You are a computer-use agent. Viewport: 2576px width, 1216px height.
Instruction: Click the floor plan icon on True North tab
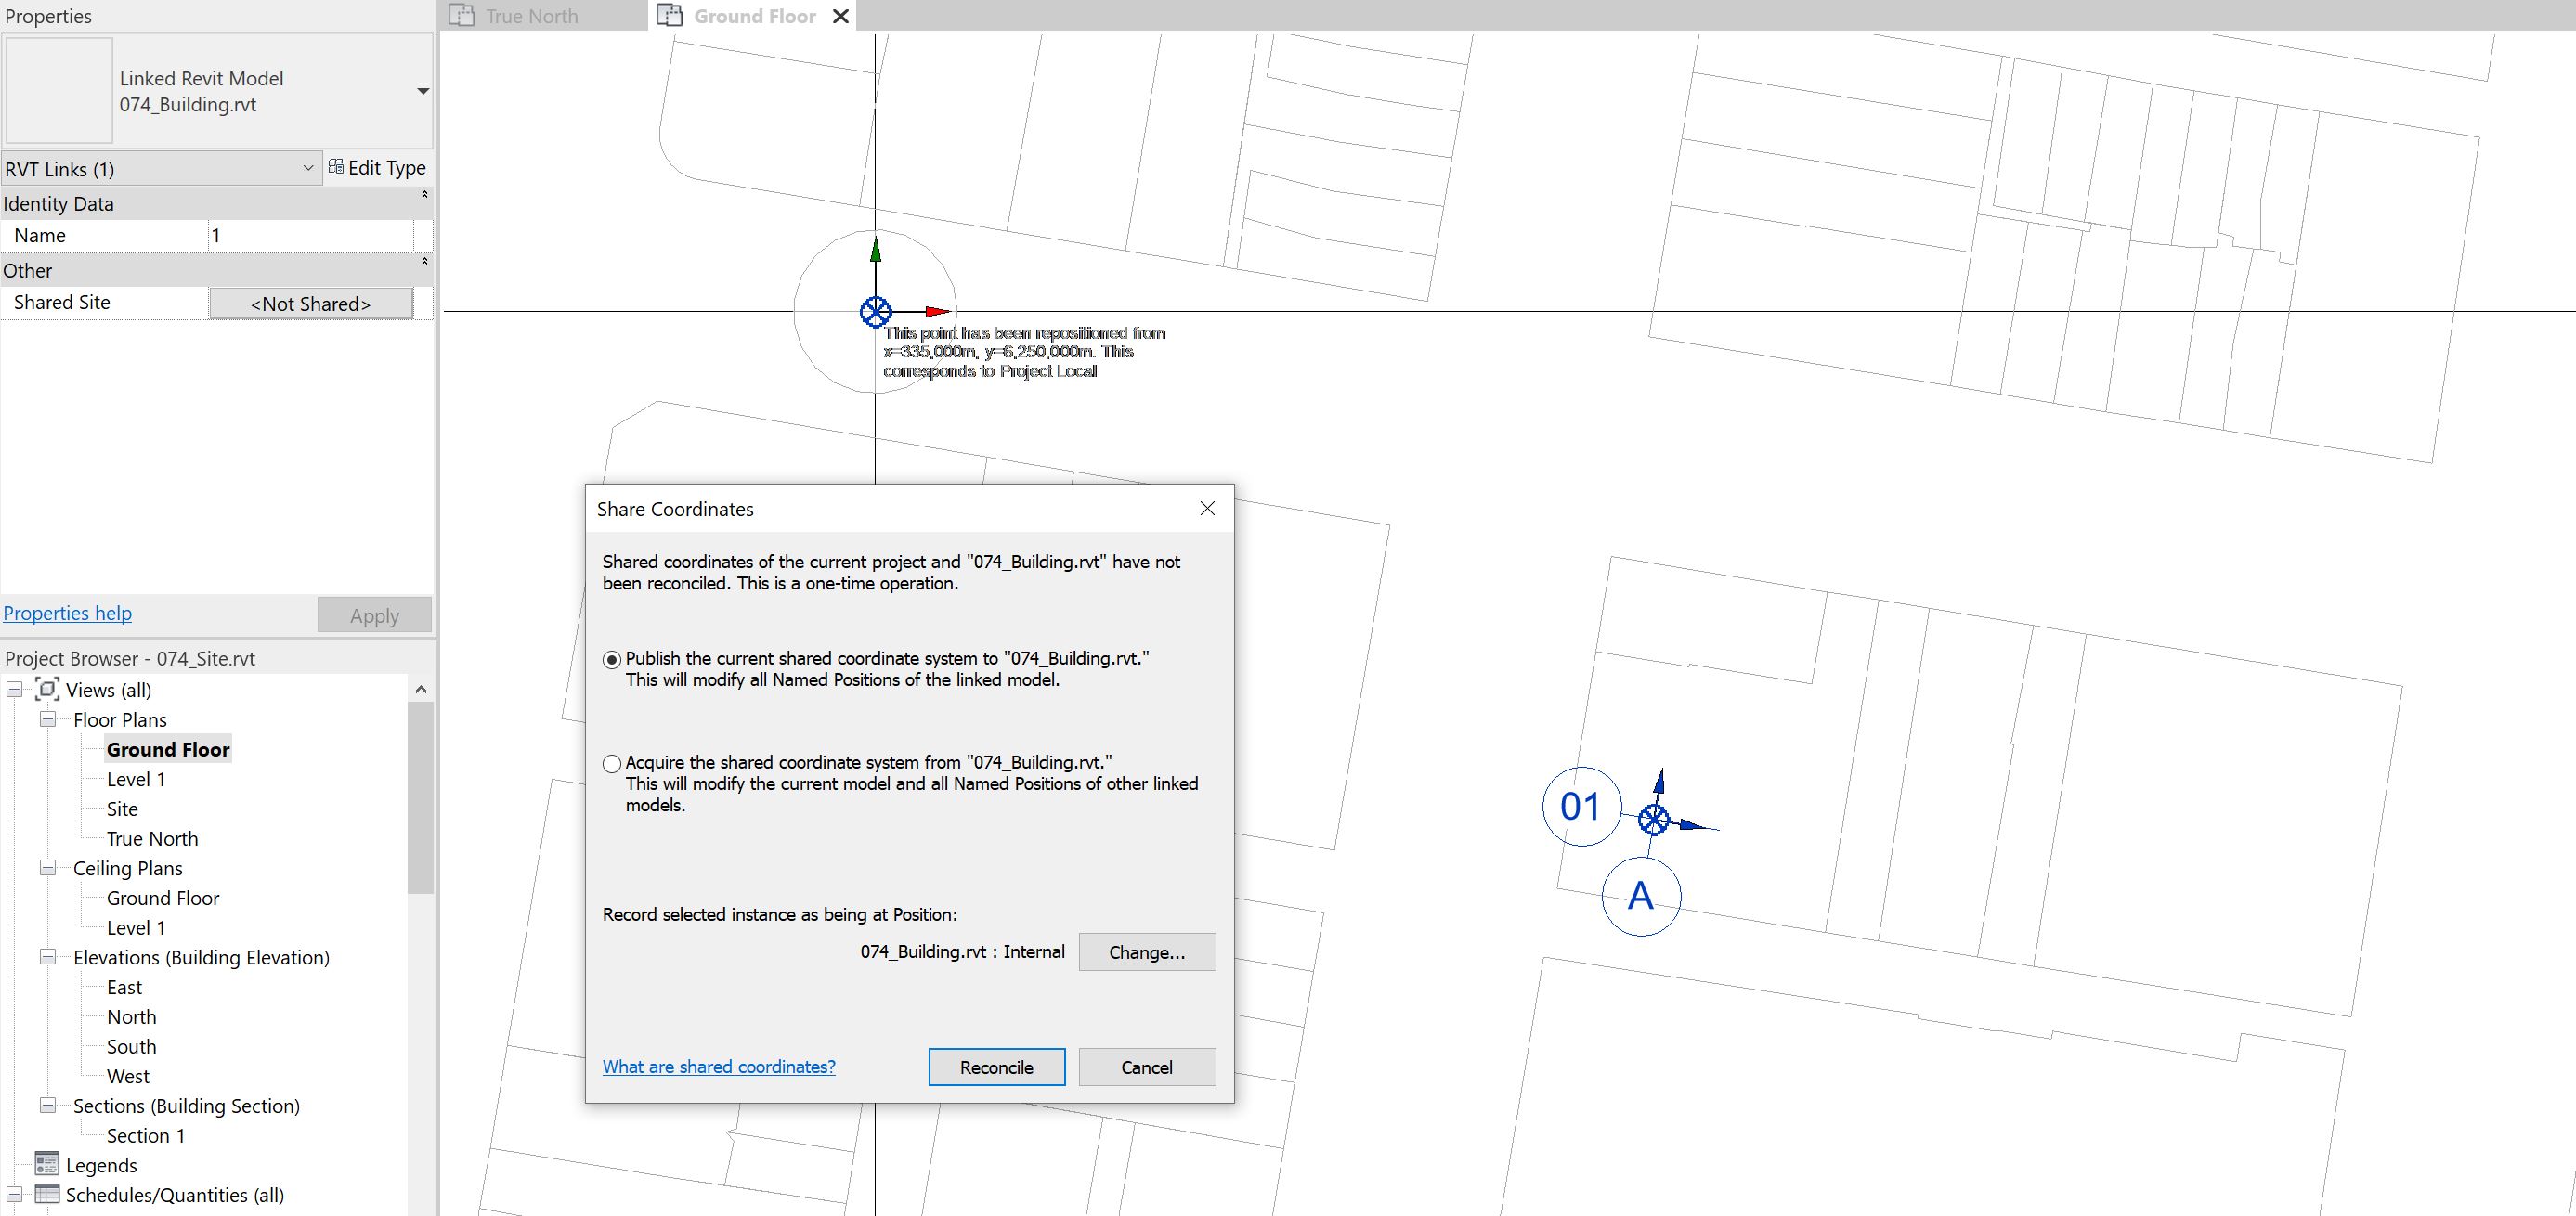(462, 15)
